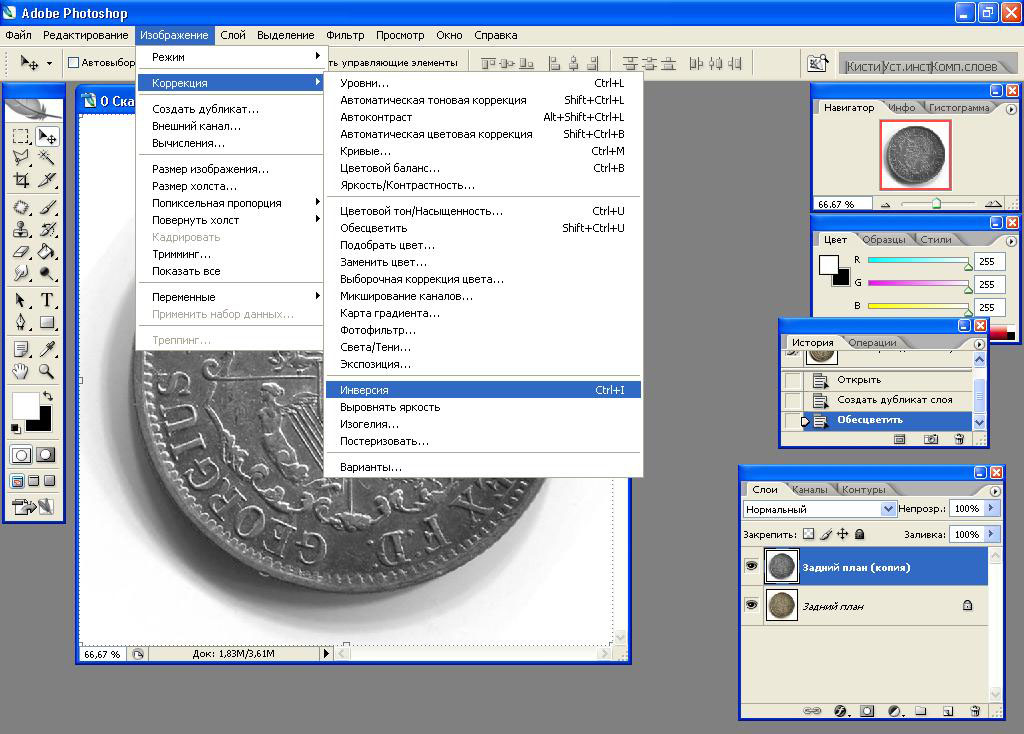Select the Rectangle shape tool
Image resolution: width=1024 pixels, height=734 pixels.
click(47, 322)
